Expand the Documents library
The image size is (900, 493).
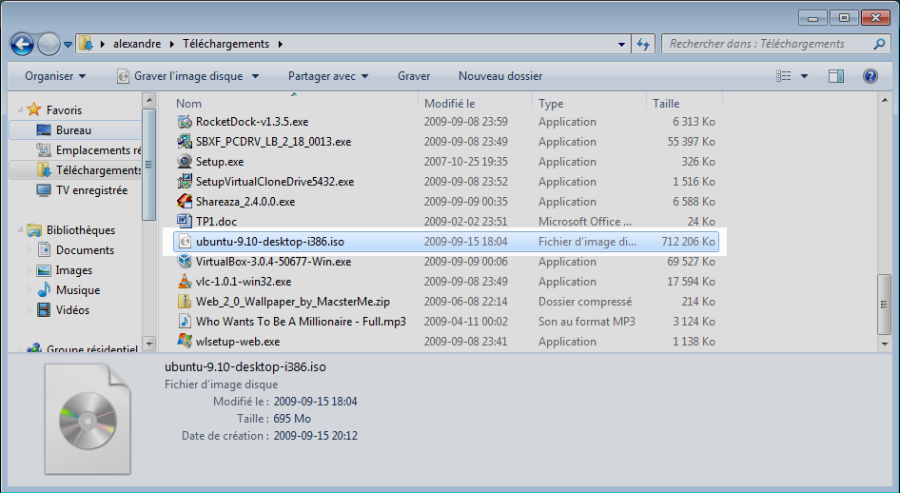click(x=30, y=250)
